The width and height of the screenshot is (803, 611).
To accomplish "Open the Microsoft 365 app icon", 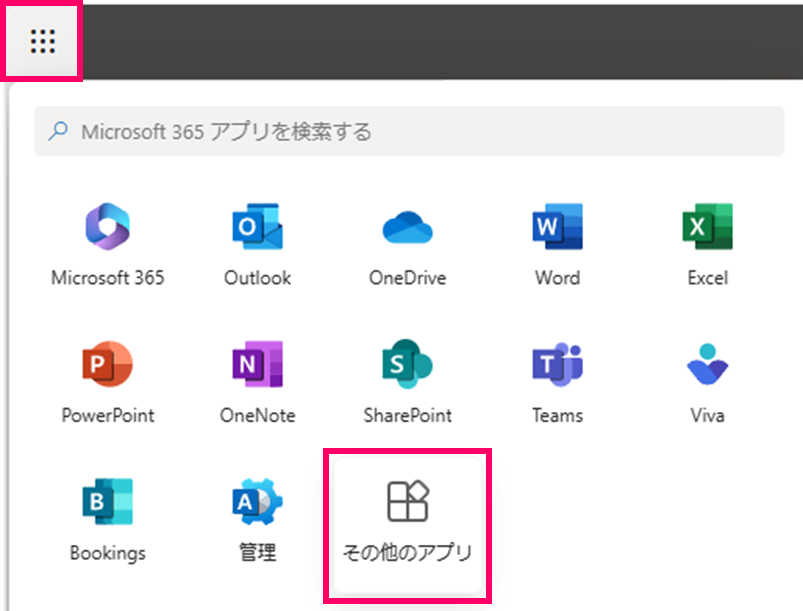I will 108,226.
